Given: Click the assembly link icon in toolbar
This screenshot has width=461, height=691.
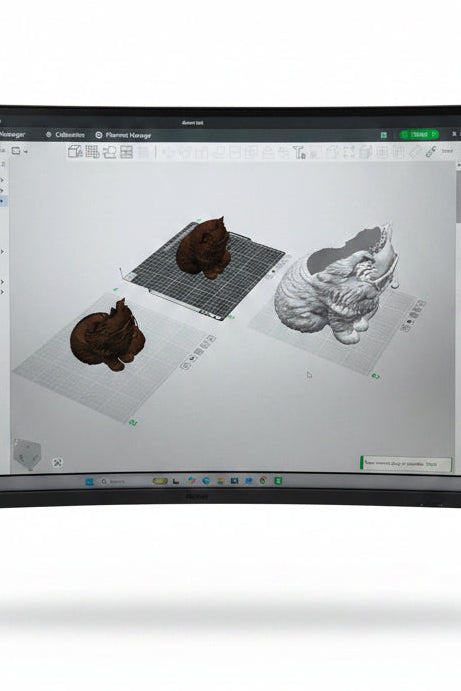Looking at the screenshot, I should (x=431, y=152).
